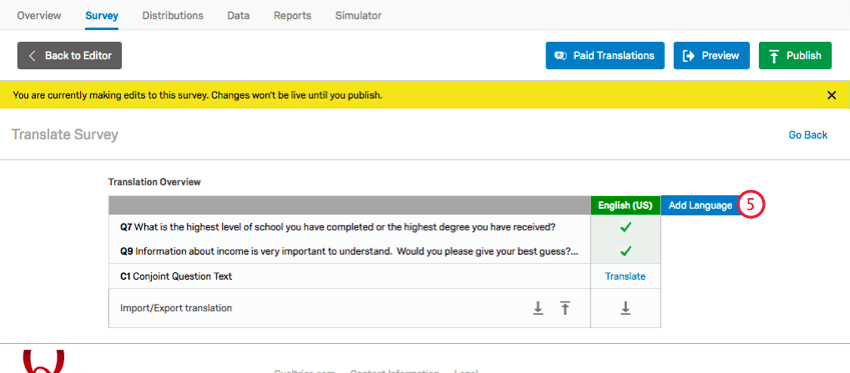Click the Q9 English checkmark
The width and height of the screenshot is (850, 373).
[x=626, y=251]
